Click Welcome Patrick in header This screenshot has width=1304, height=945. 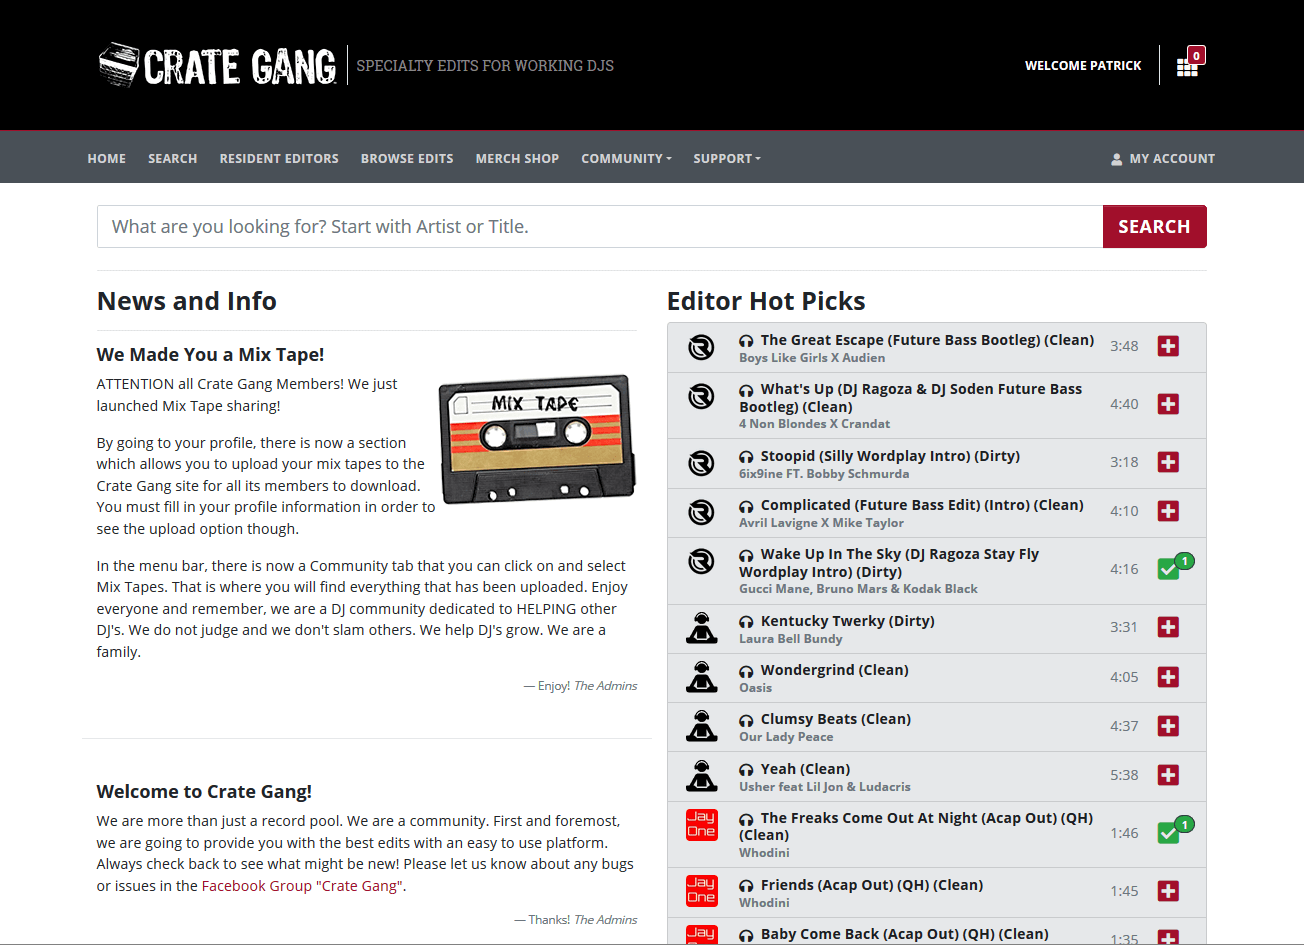point(1083,66)
